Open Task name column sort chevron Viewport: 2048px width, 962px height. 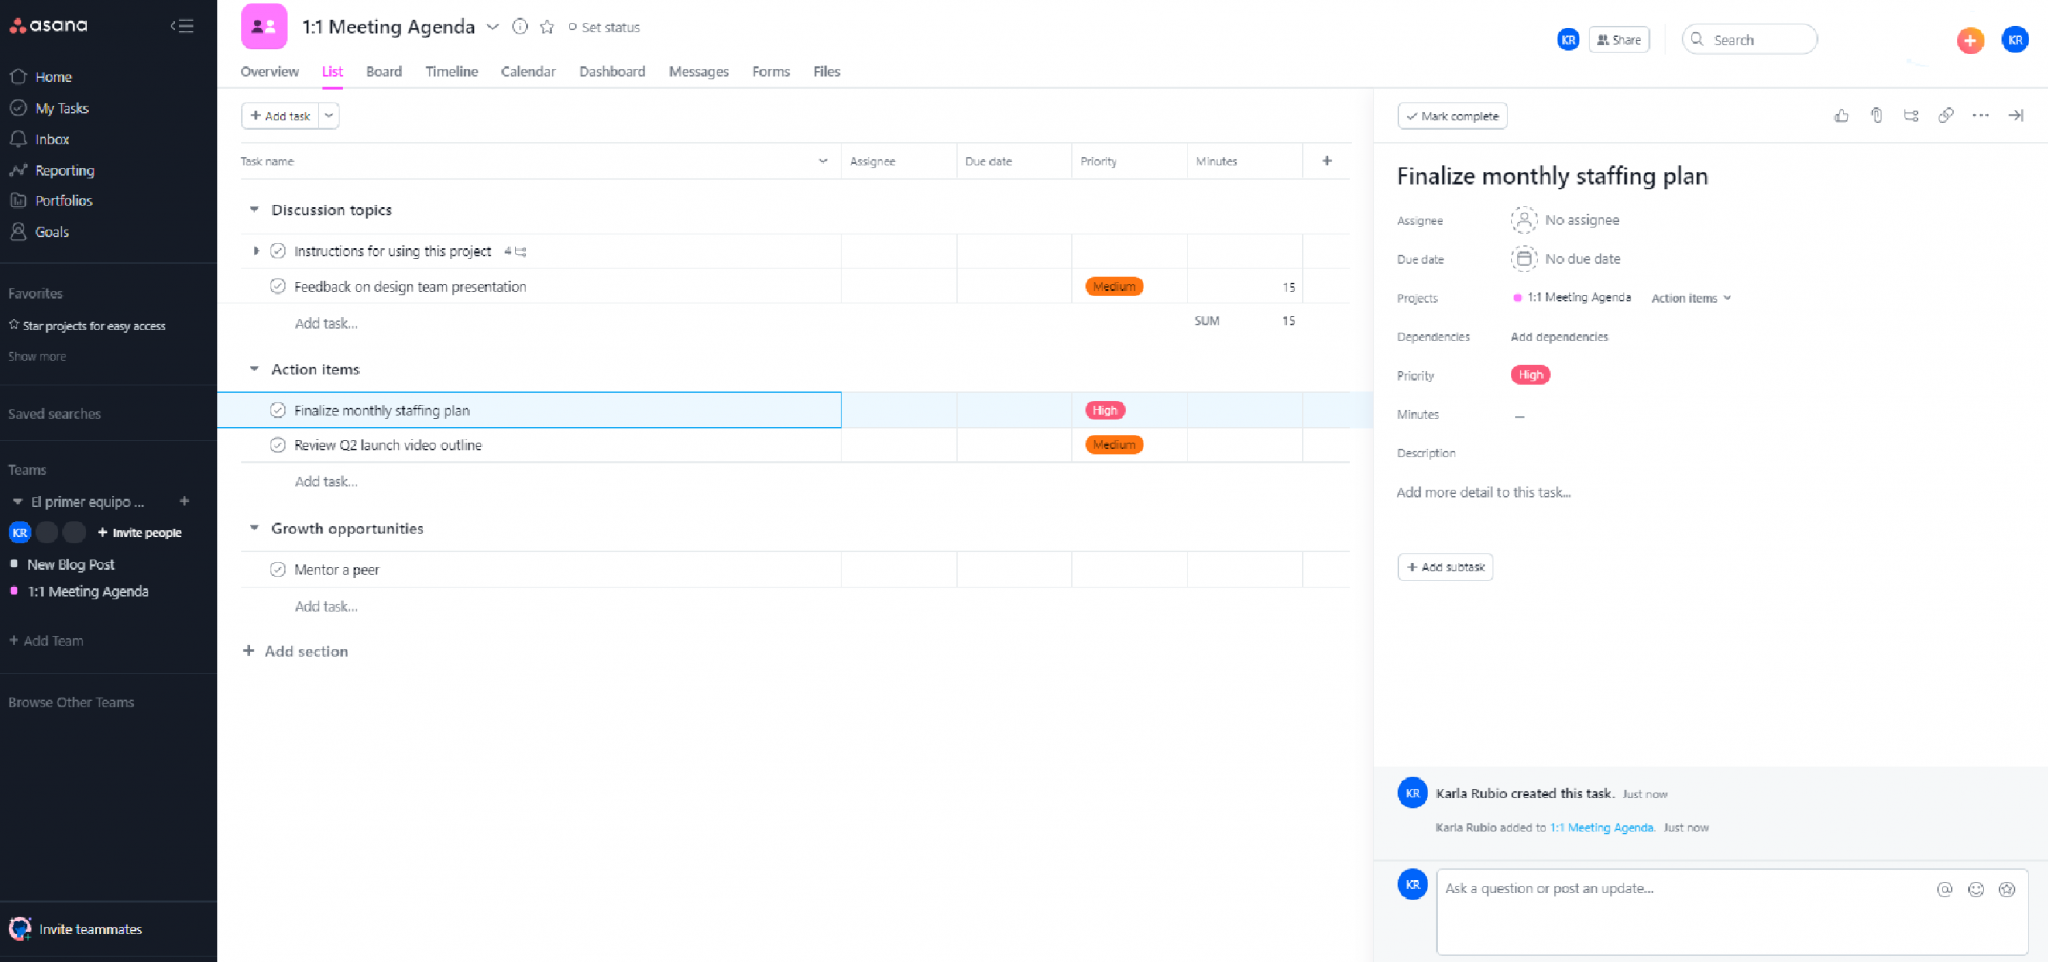coord(823,161)
